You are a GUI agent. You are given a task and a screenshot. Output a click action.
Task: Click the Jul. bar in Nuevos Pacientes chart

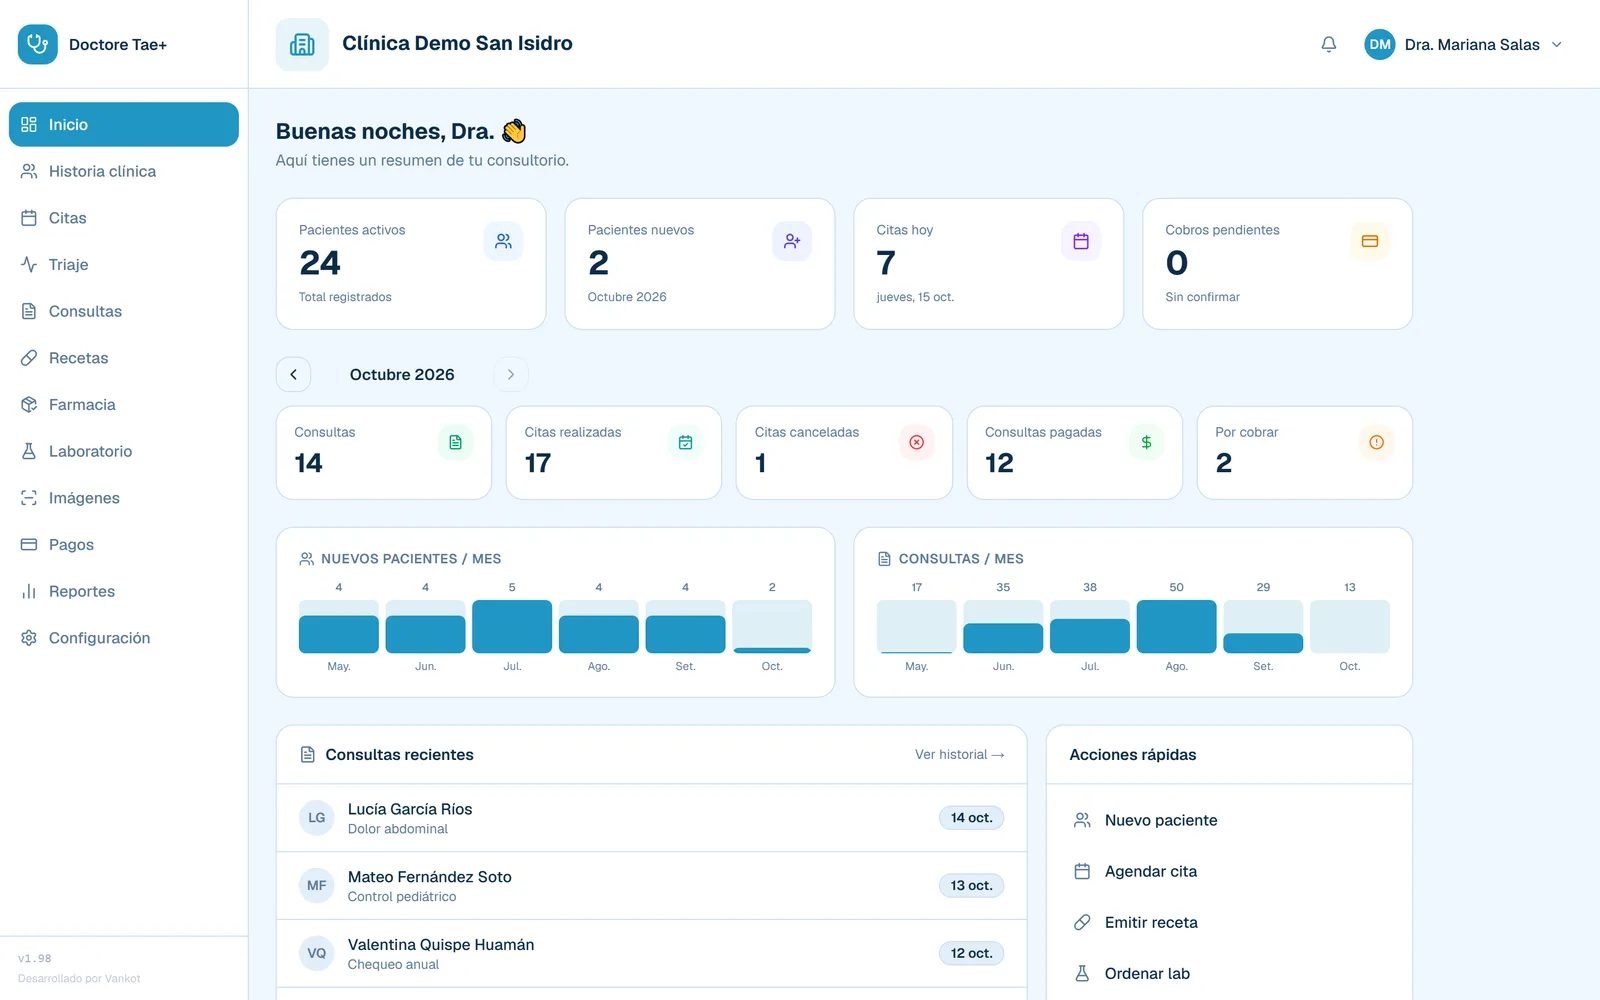coord(512,627)
